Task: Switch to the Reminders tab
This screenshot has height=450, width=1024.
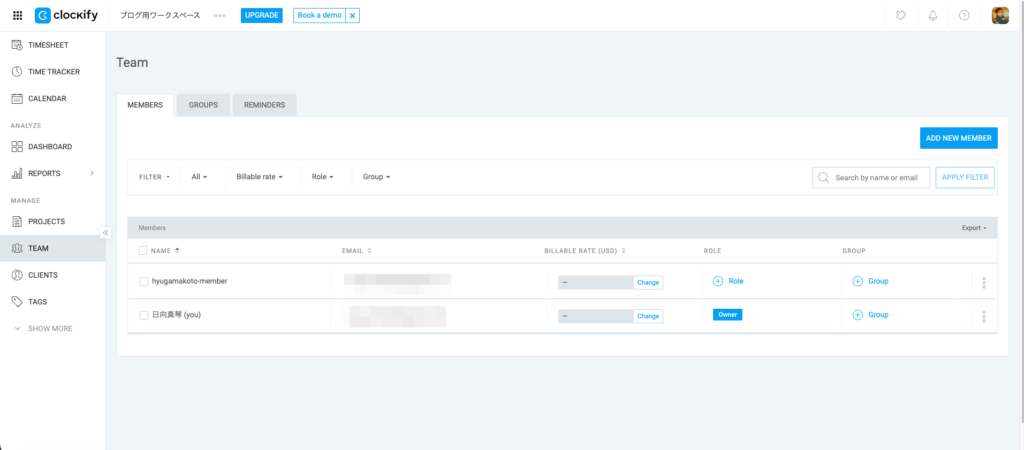Action: pos(264,105)
